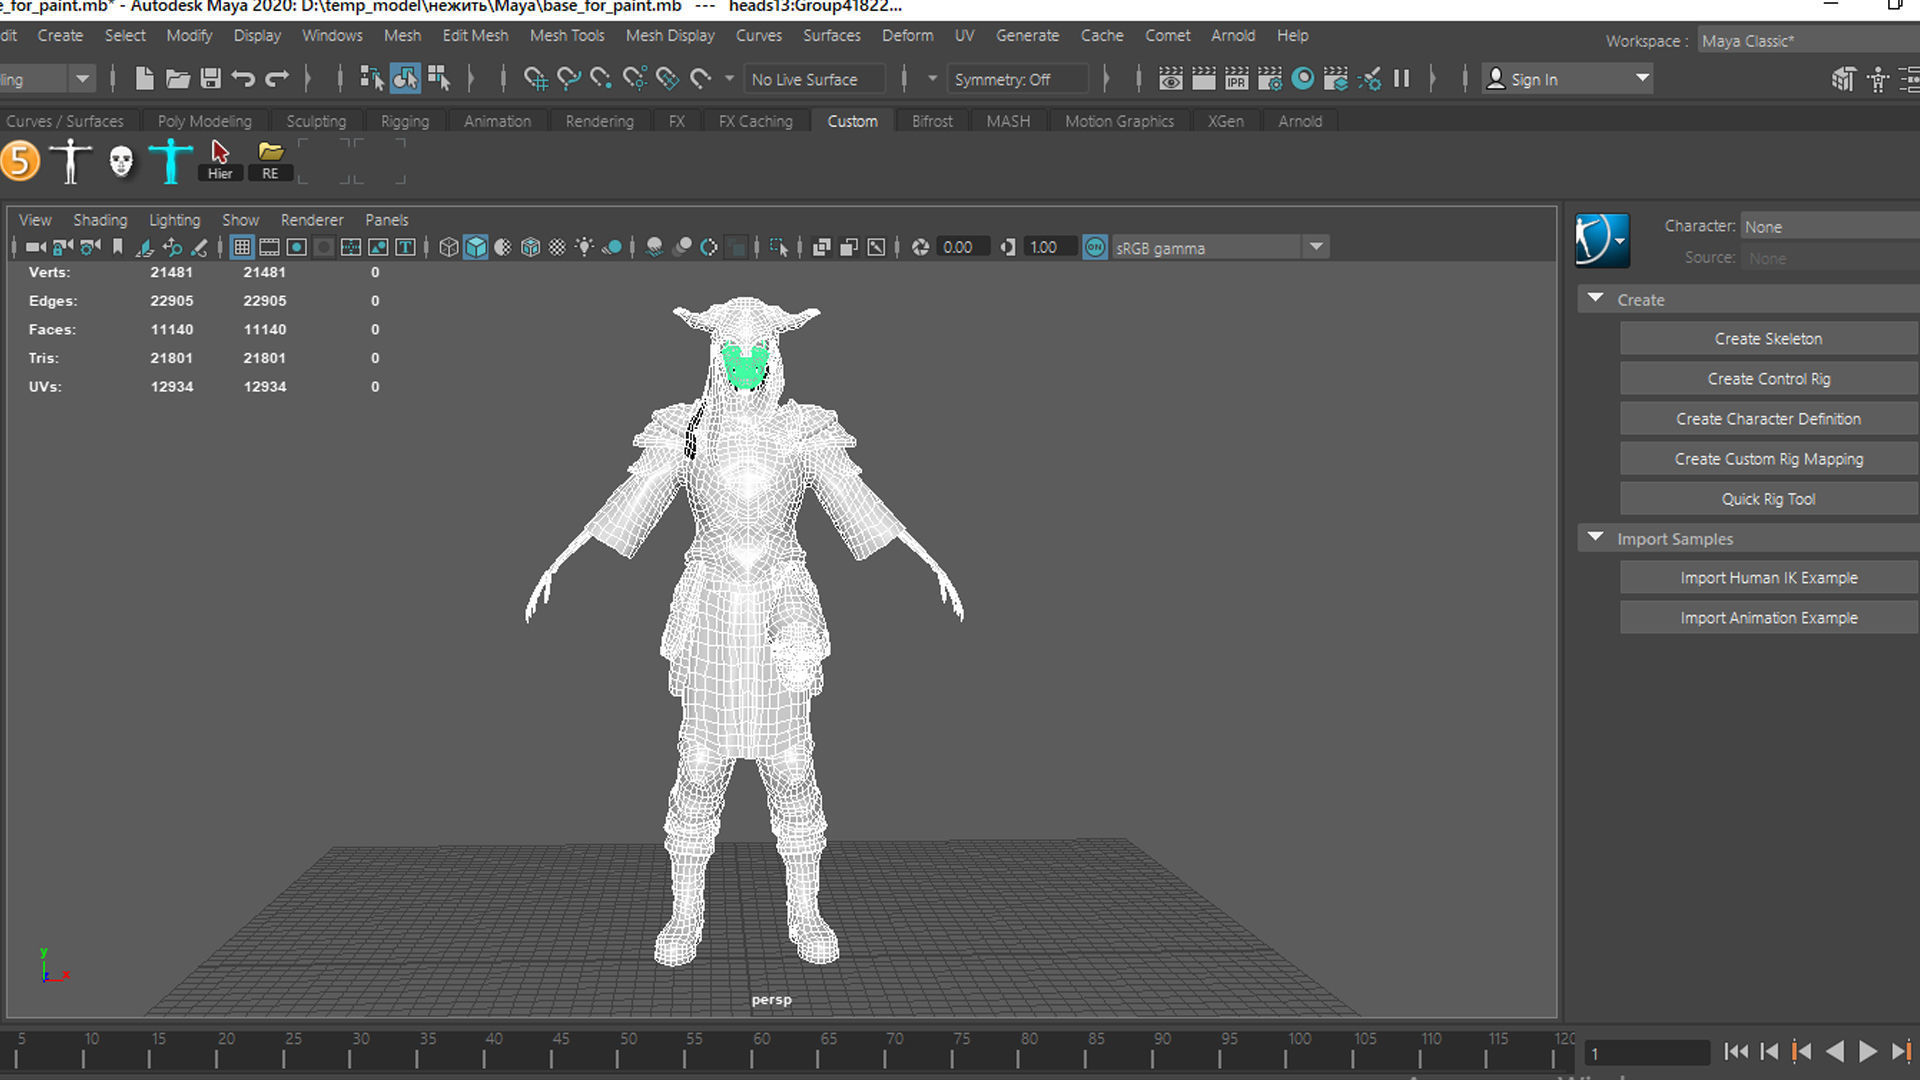Click cyan T-pose figure shelf icon
The image size is (1920, 1080).
pos(171,161)
